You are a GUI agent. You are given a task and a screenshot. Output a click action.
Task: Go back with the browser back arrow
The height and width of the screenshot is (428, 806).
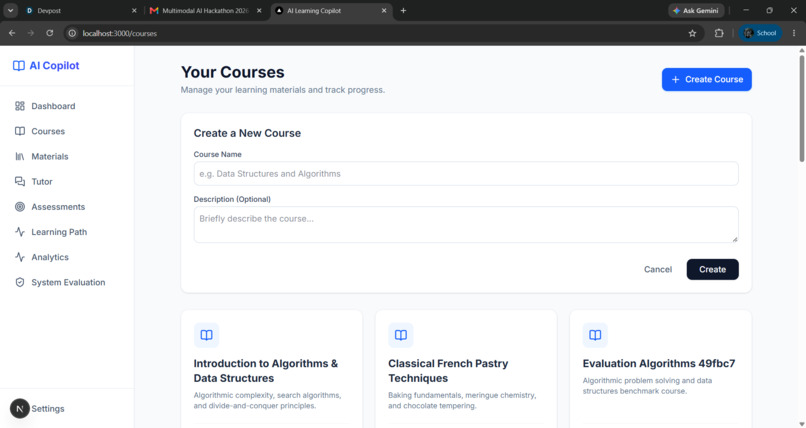[x=12, y=33]
